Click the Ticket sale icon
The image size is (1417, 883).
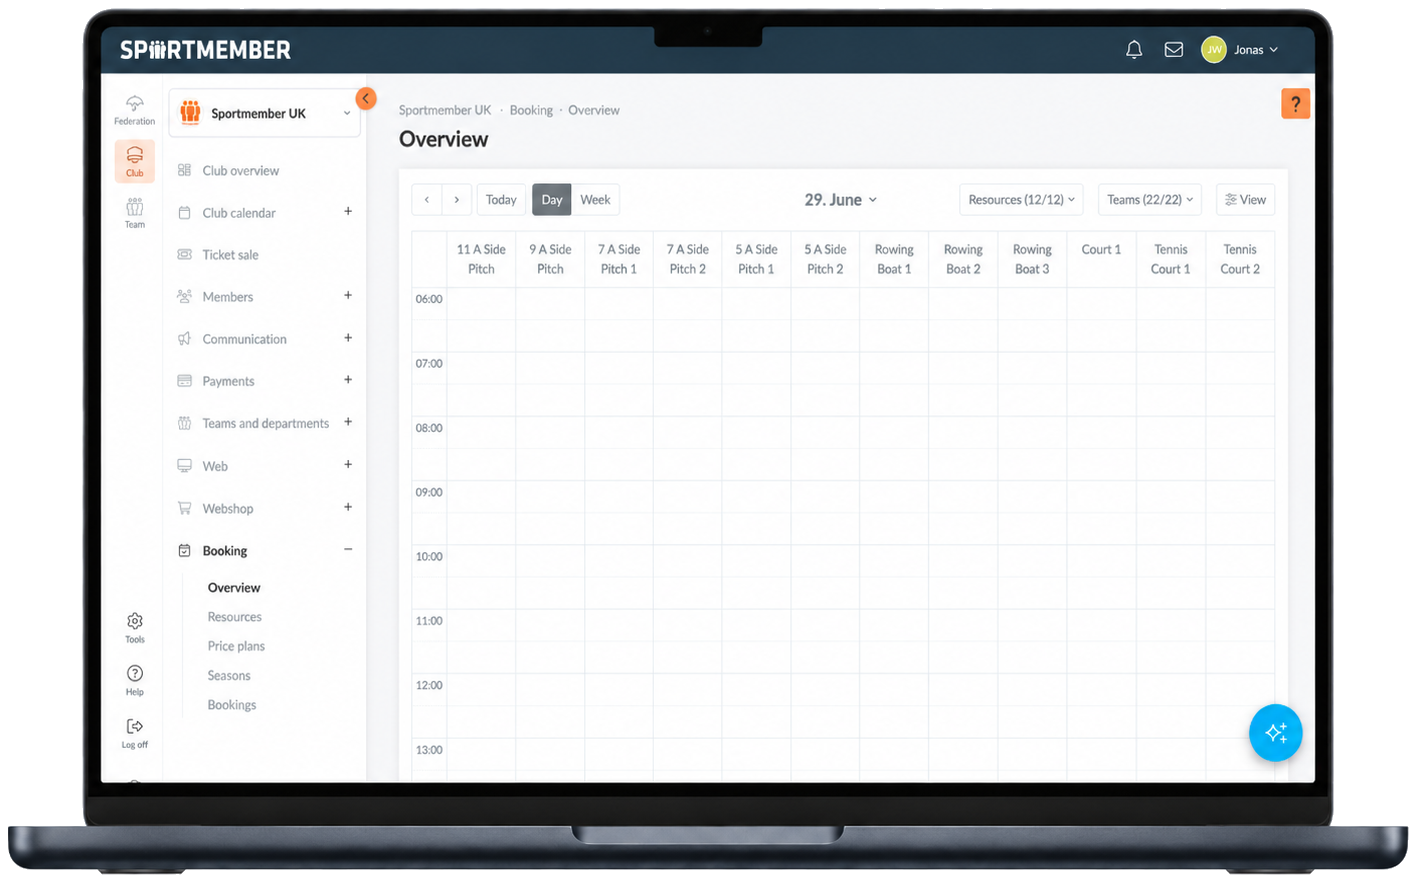point(184,254)
